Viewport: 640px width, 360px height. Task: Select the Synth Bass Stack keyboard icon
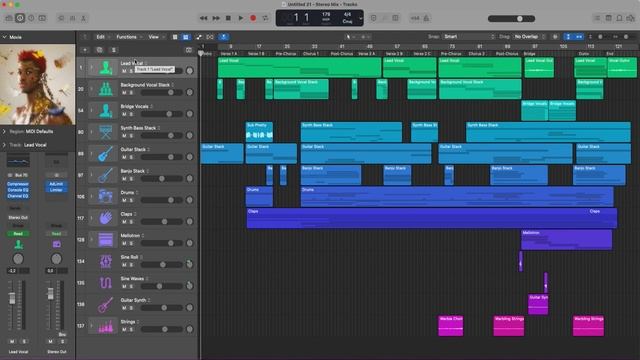(x=106, y=132)
